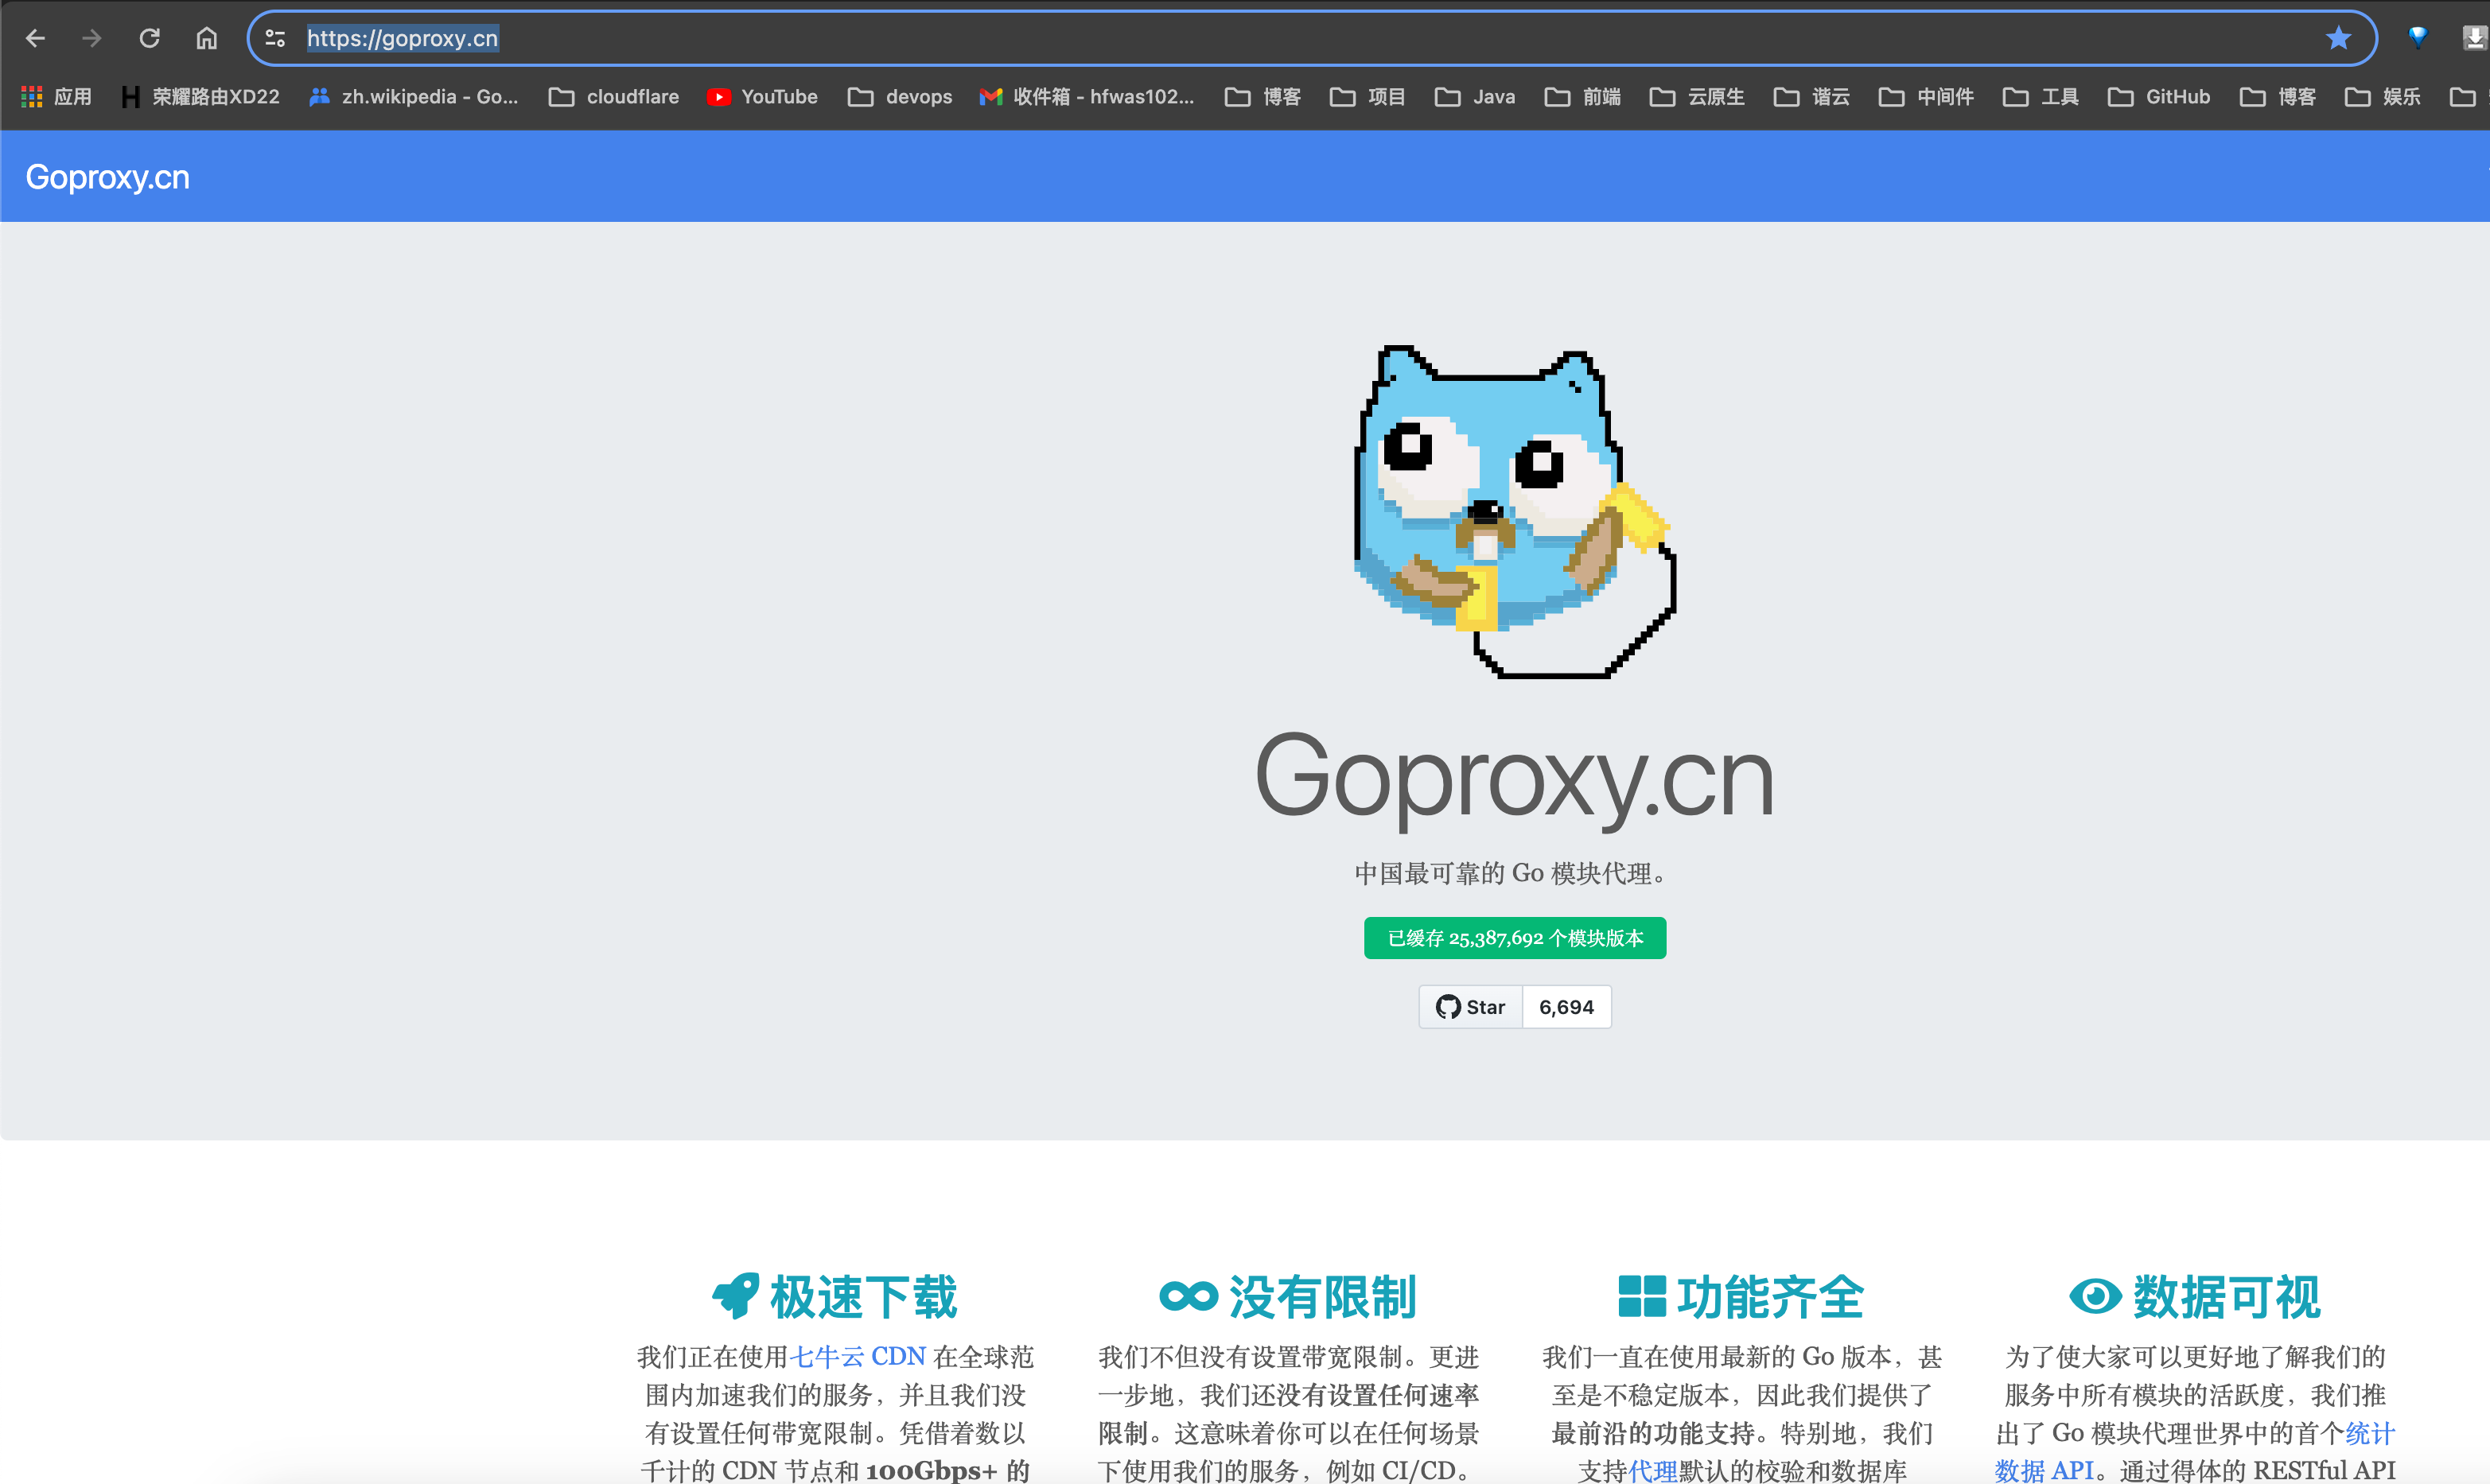Expand the devops bookmark folder

900,97
